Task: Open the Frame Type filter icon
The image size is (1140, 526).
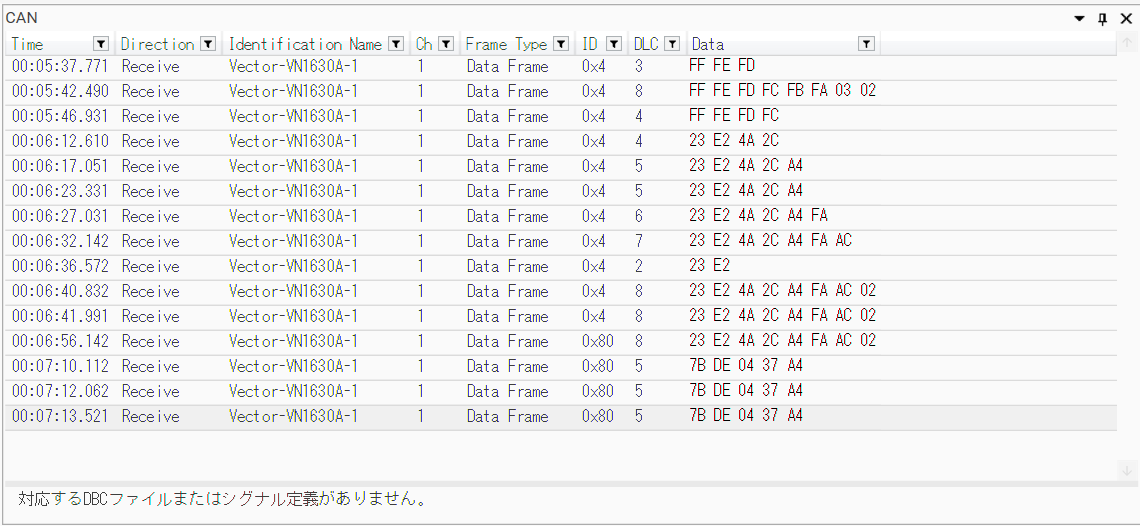Action: [561, 44]
